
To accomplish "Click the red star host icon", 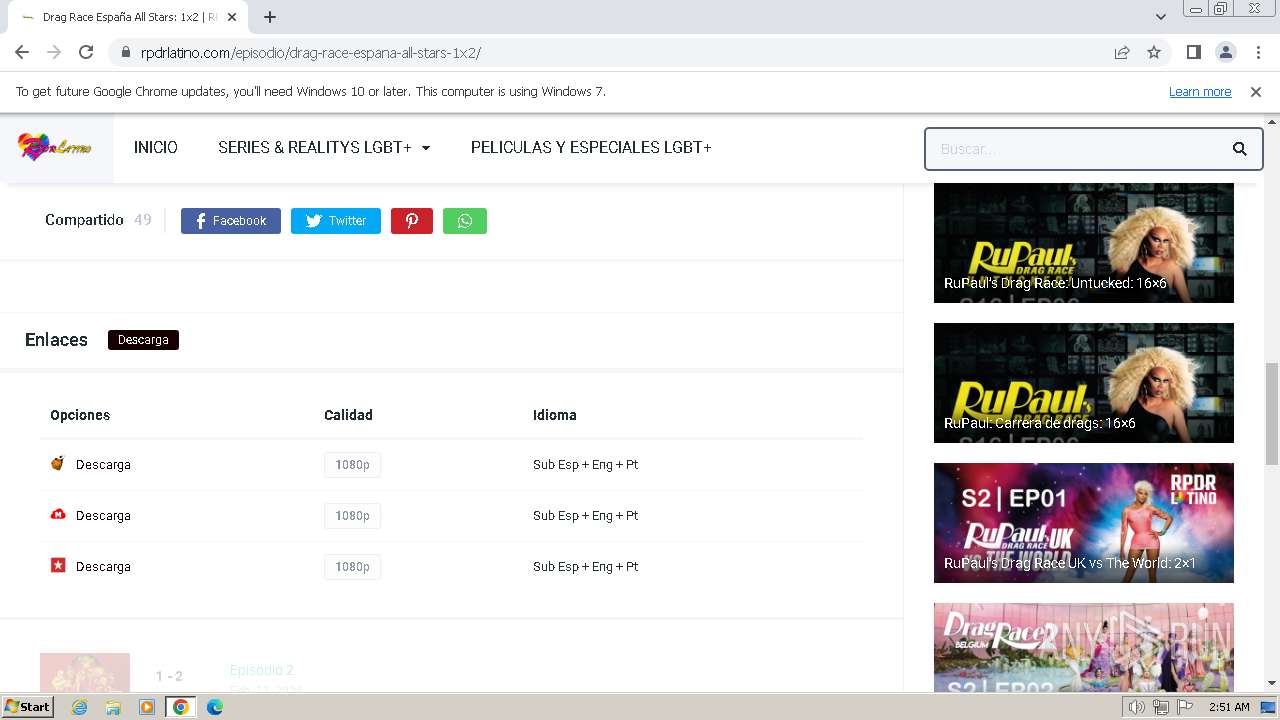I will (58, 565).
